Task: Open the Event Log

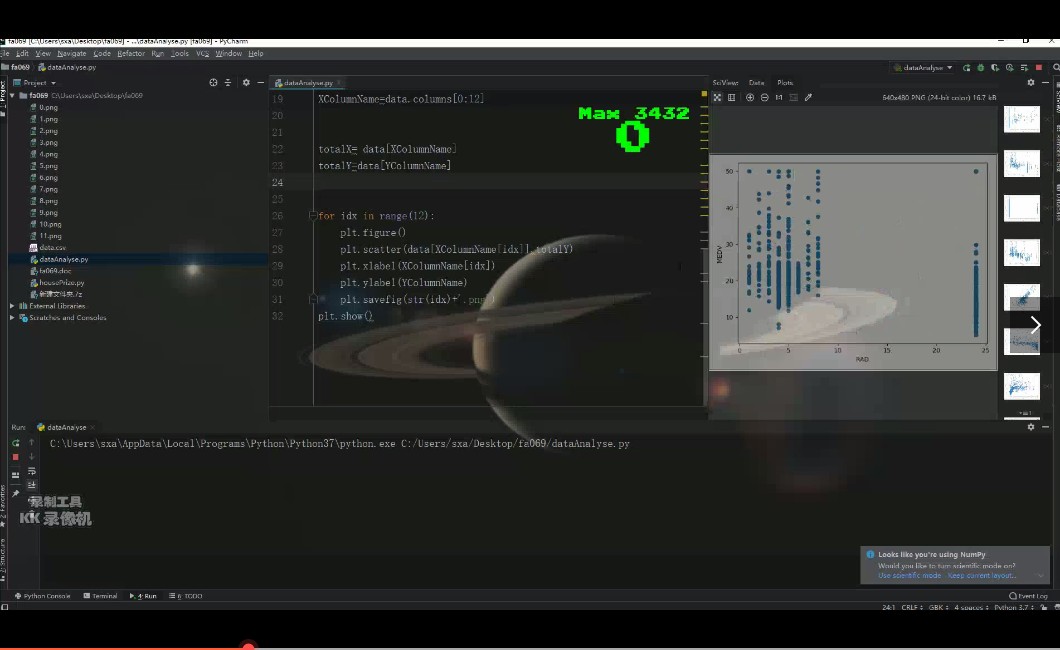Action: tap(1028, 596)
